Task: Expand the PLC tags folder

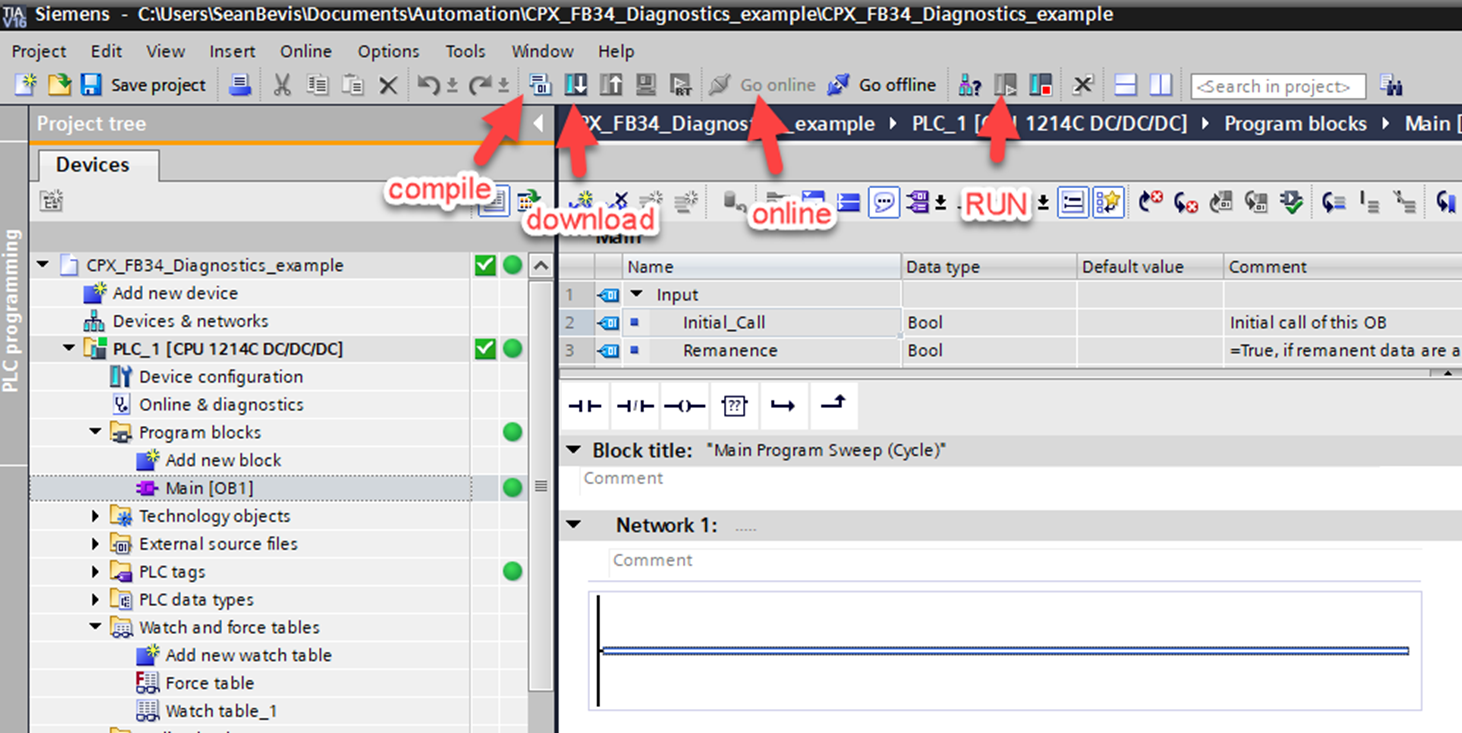Action: point(96,572)
